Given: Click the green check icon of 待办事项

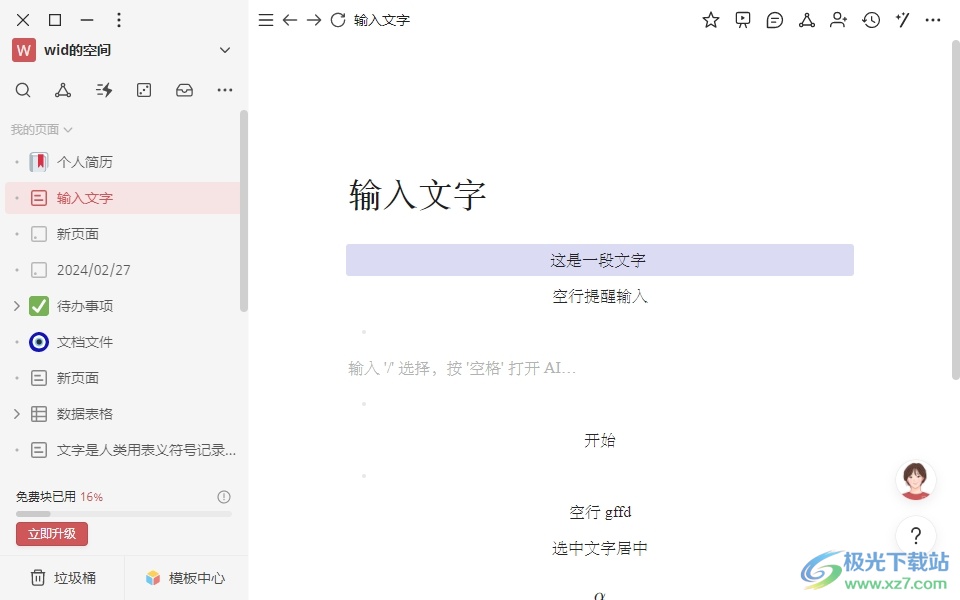Looking at the screenshot, I should (x=39, y=306).
